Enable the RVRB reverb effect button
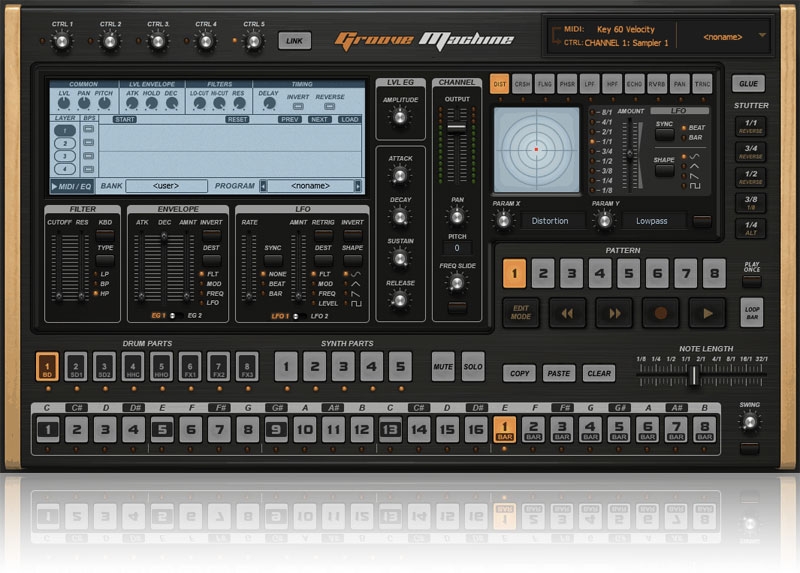Viewport: 800px width, 573px height. tap(657, 84)
